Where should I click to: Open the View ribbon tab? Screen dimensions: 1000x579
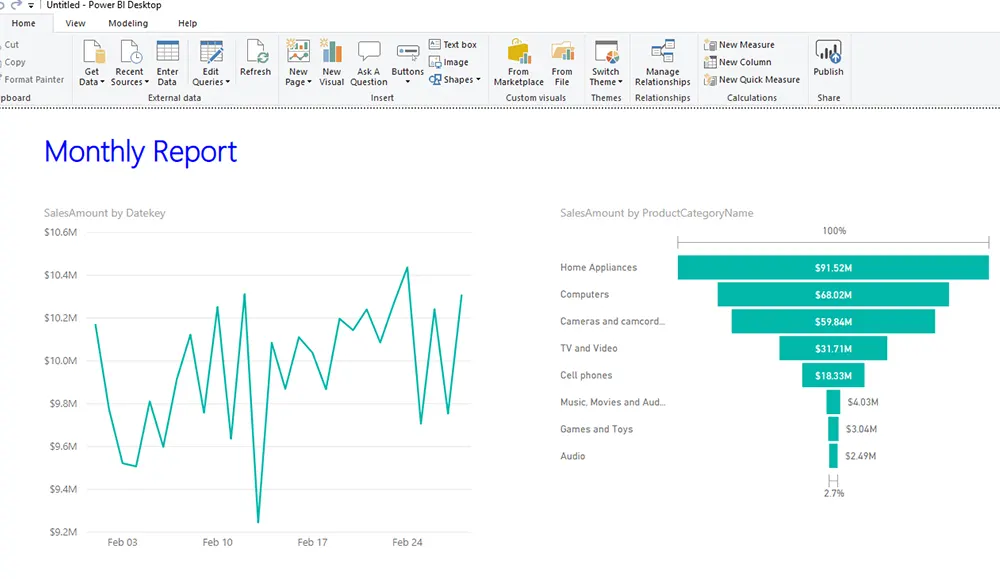tap(75, 23)
